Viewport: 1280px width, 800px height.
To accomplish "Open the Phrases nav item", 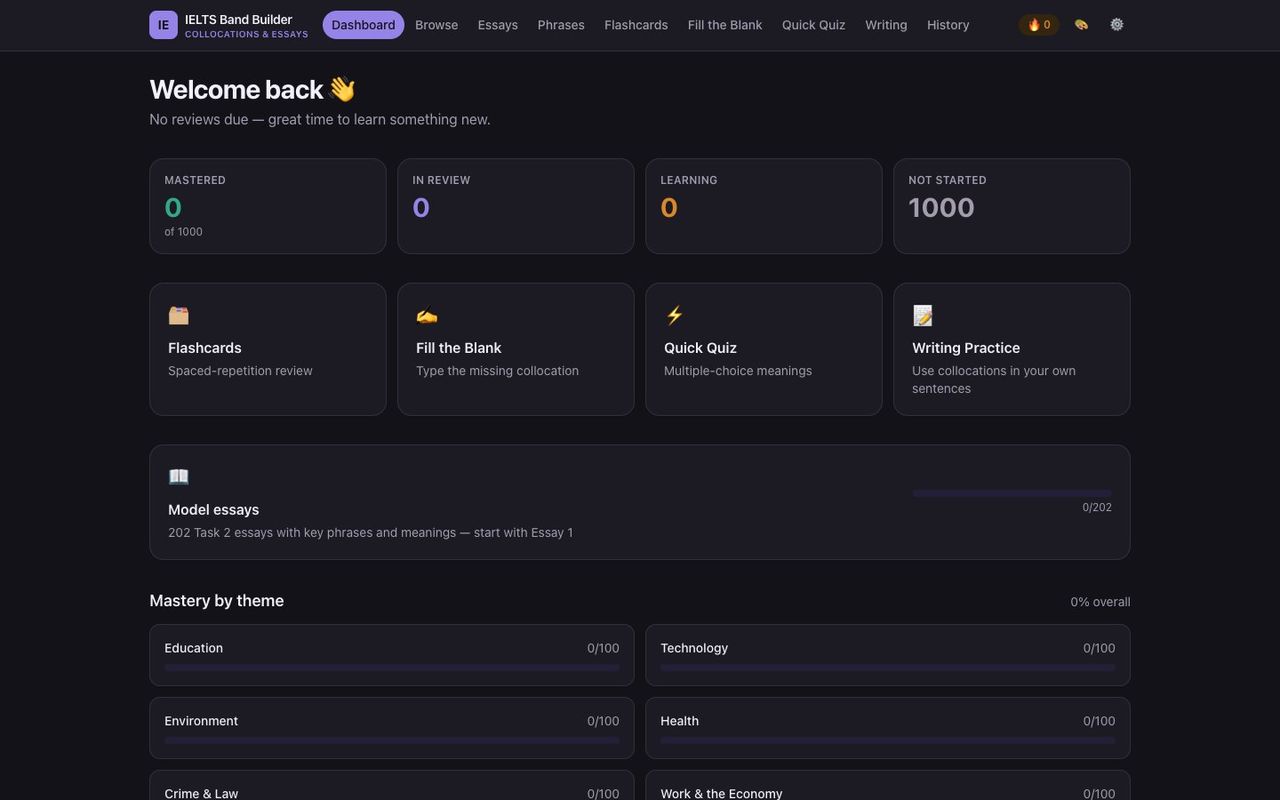I will [x=561, y=25].
